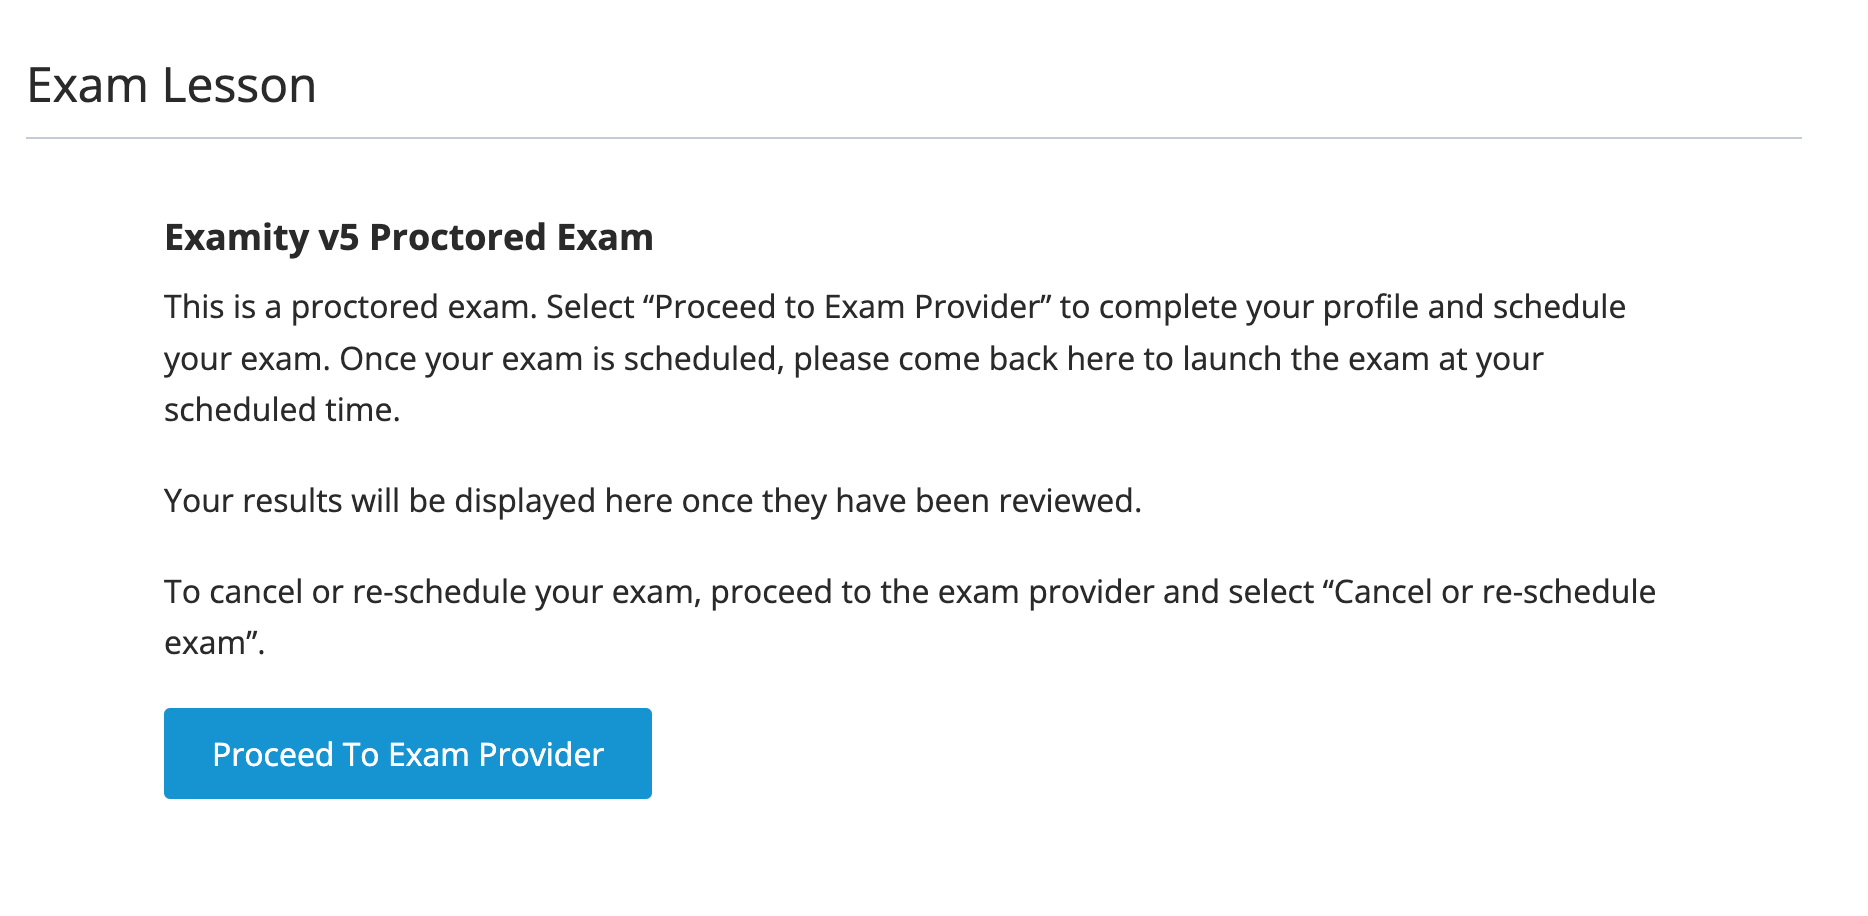Click 'proceed to the exam provider and select' text

click(1012, 591)
